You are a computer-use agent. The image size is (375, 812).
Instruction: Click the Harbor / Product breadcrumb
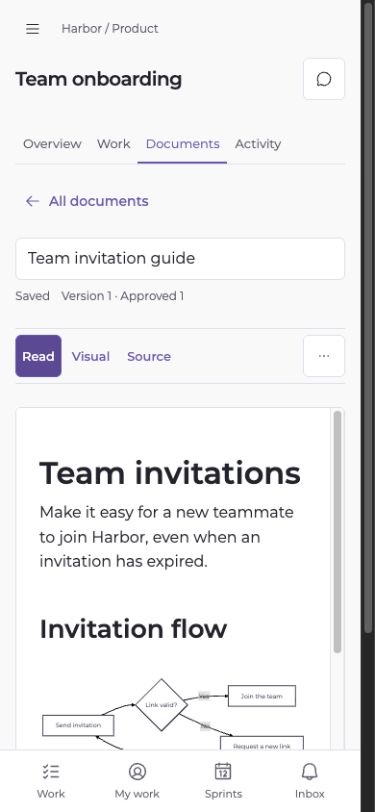coord(110,29)
